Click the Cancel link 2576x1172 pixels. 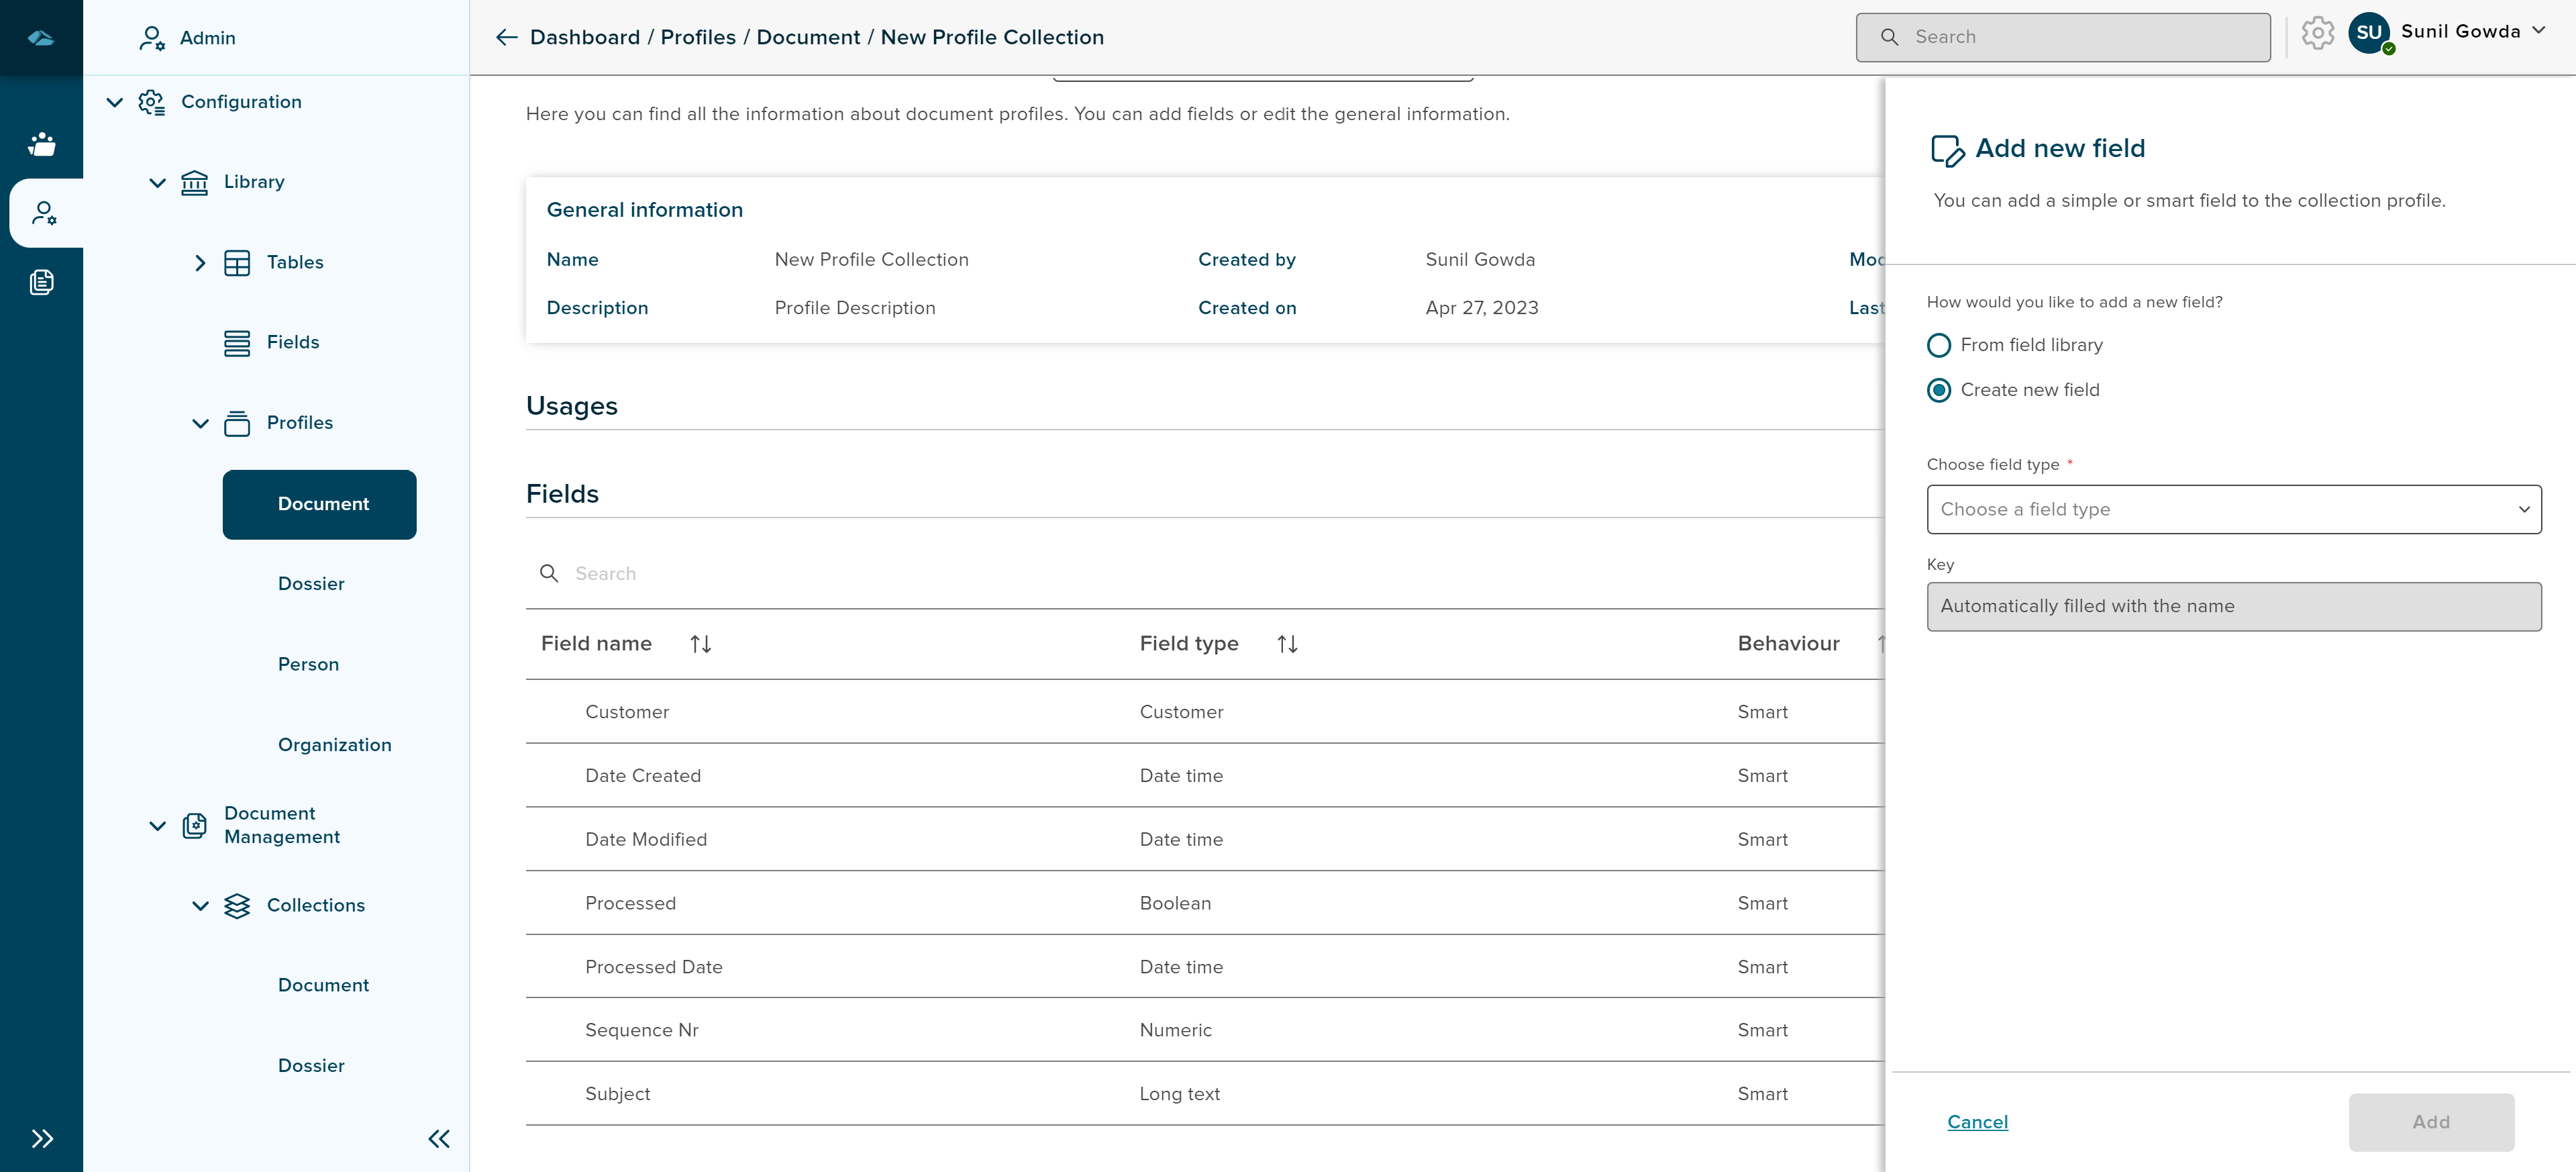click(x=1977, y=1122)
